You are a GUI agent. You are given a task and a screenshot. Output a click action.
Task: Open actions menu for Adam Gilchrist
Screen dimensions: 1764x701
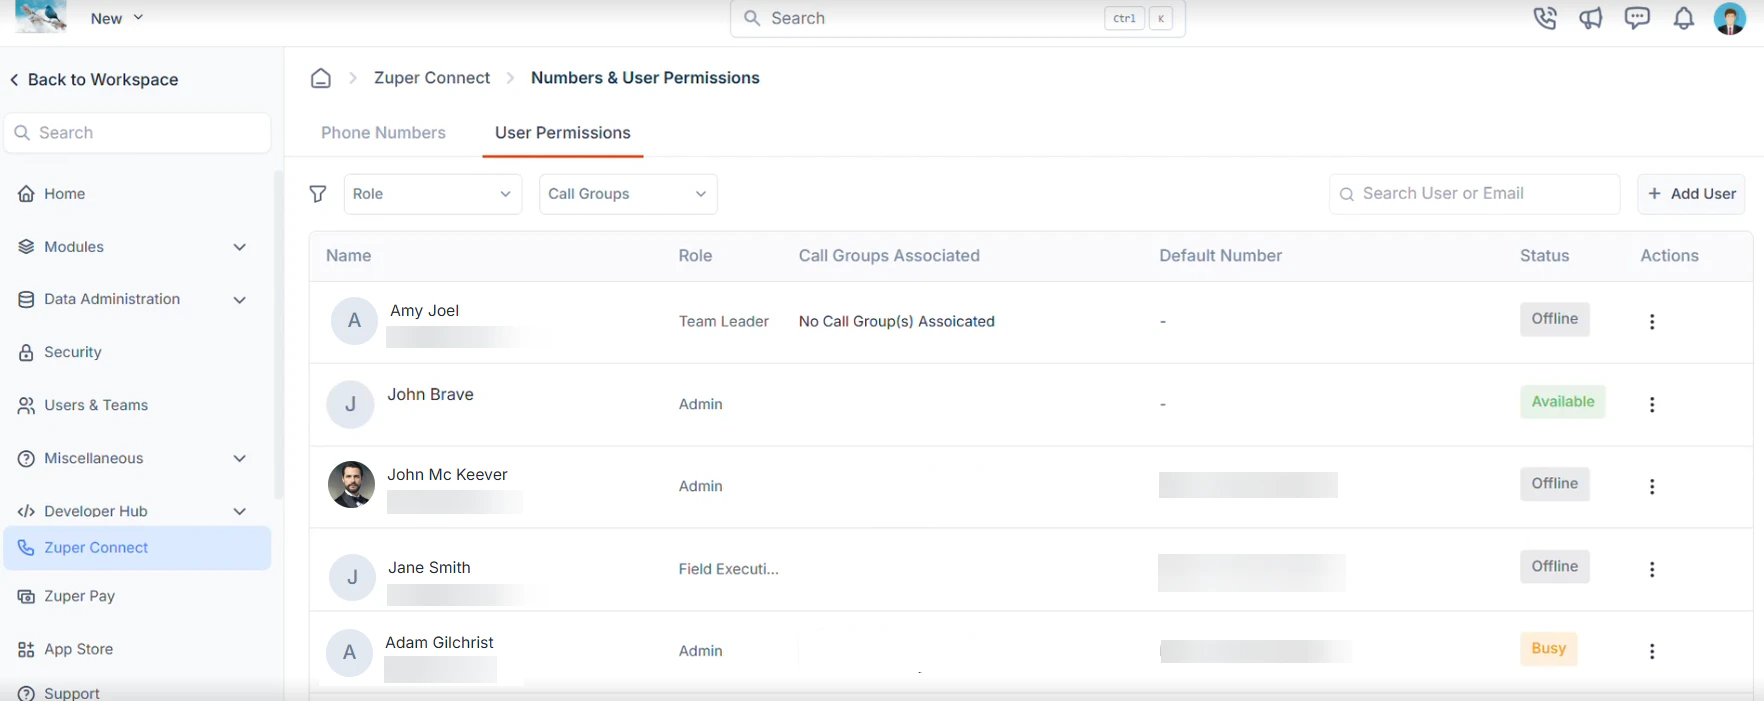pos(1652,652)
